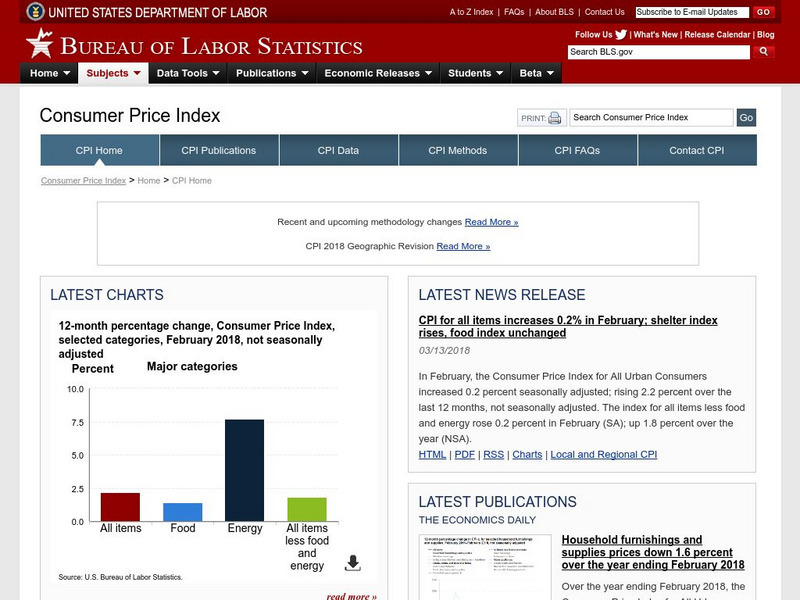Open the CPI February news release headline

[x=568, y=327]
